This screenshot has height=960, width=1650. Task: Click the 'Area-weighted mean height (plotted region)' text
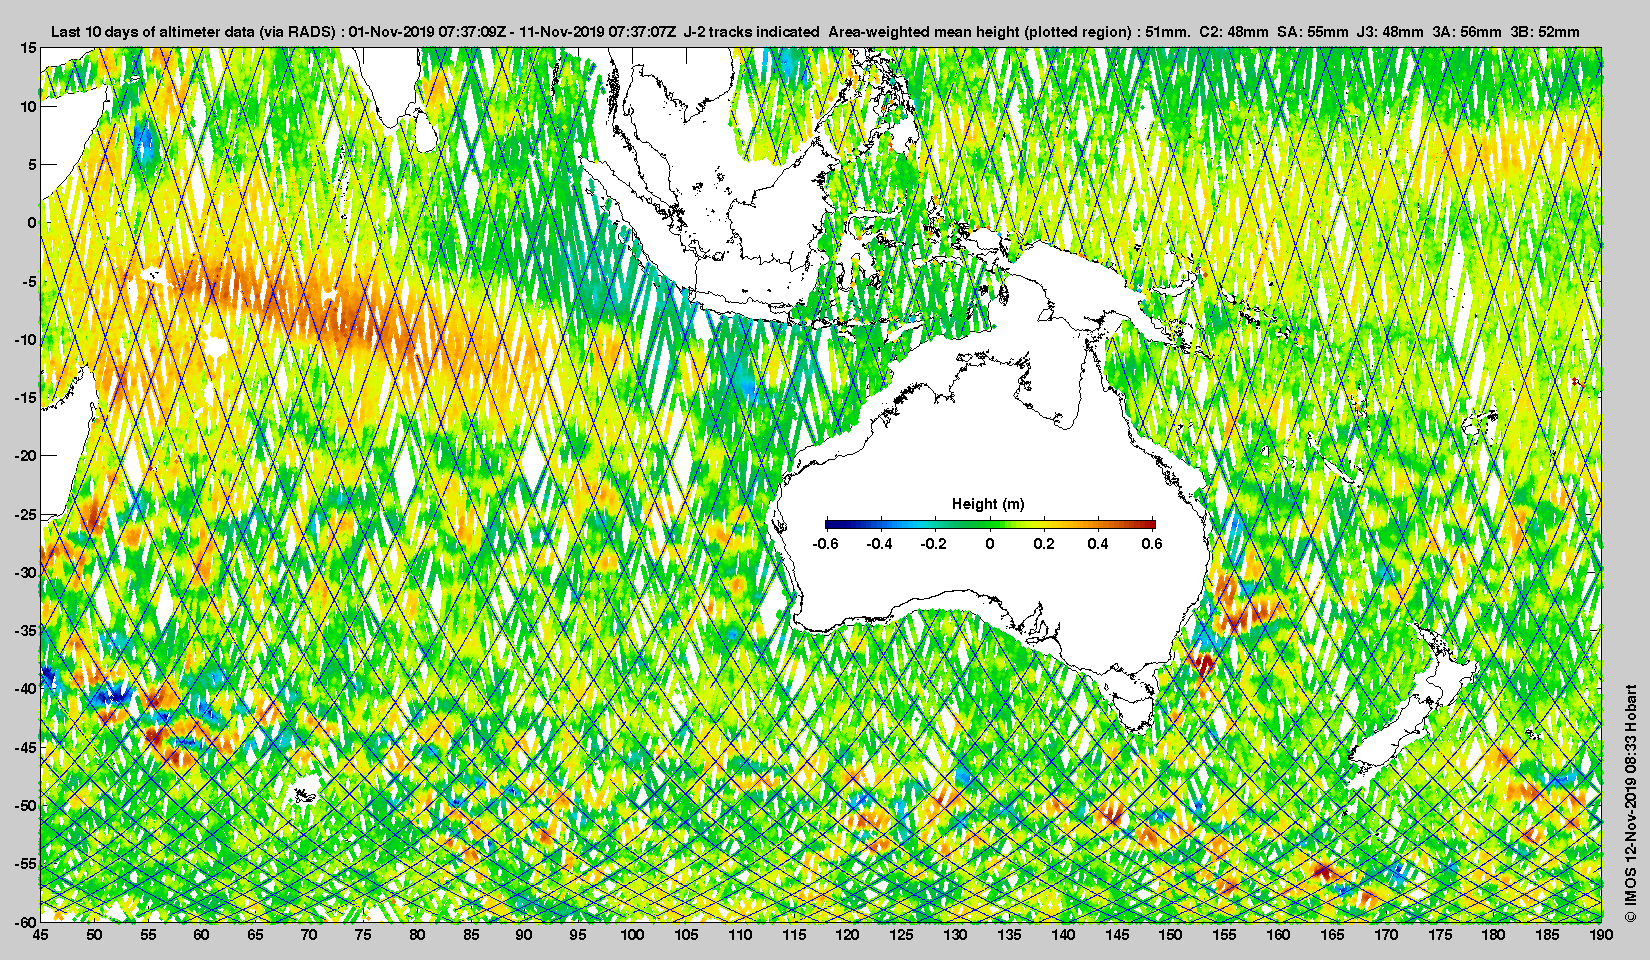[x=981, y=32]
